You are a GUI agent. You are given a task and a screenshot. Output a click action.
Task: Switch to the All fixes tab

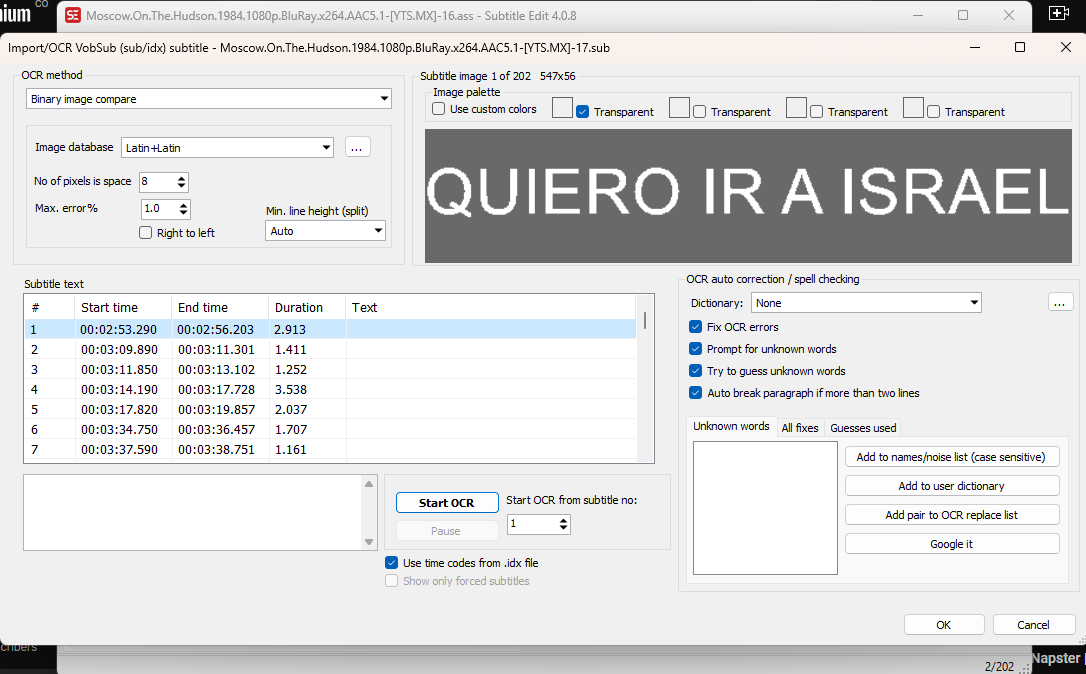[x=800, y=428]
